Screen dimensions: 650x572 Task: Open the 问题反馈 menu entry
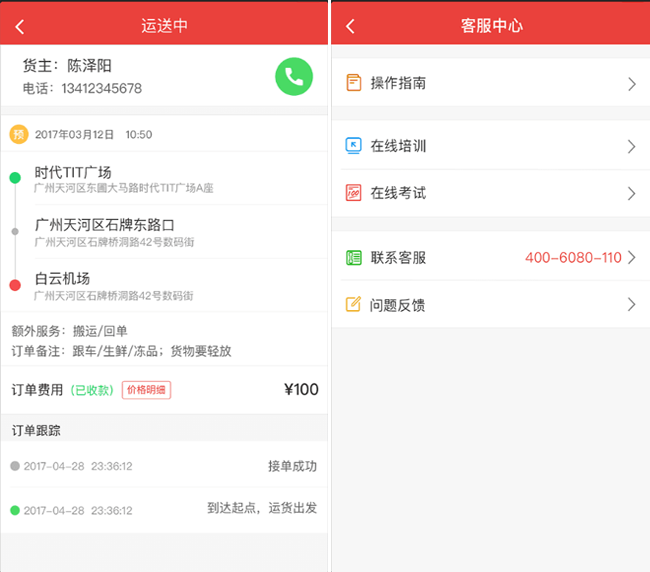point(491,305)
